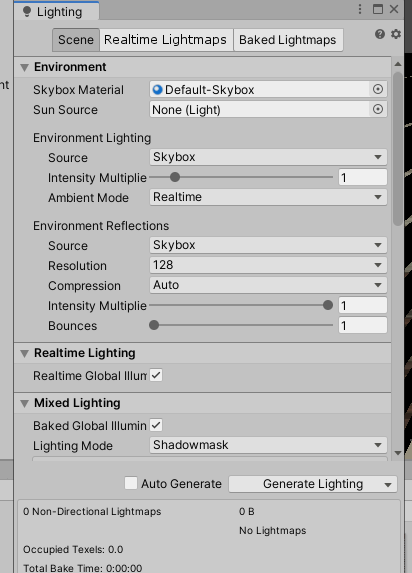This screenshot has width=412, height=573.
Task: Open Sun Source object picker
Action: pos(378,109)
